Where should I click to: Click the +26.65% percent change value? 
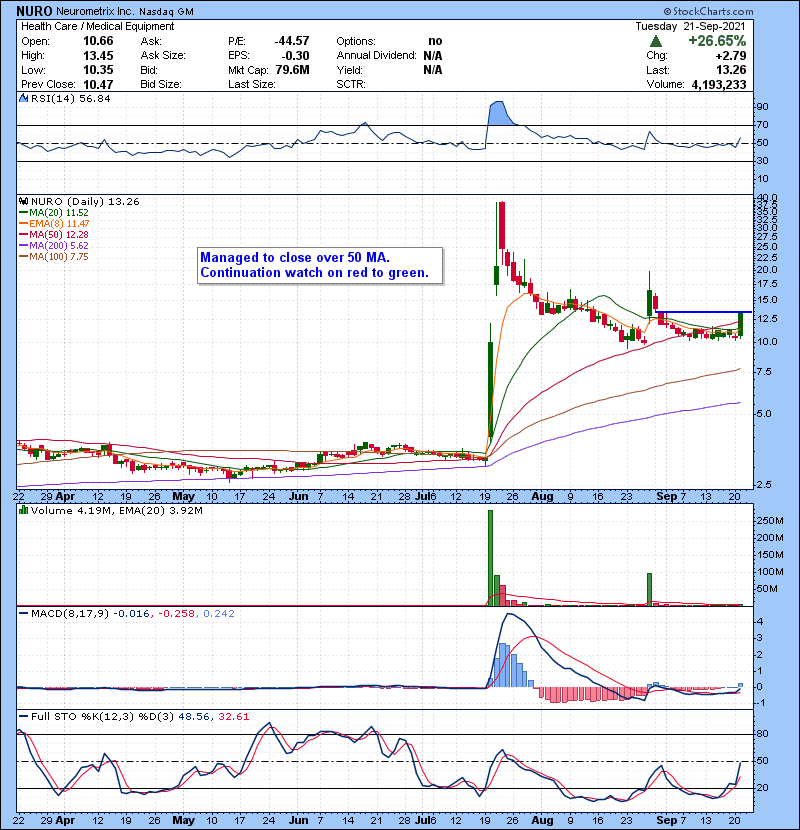(717, 41)
